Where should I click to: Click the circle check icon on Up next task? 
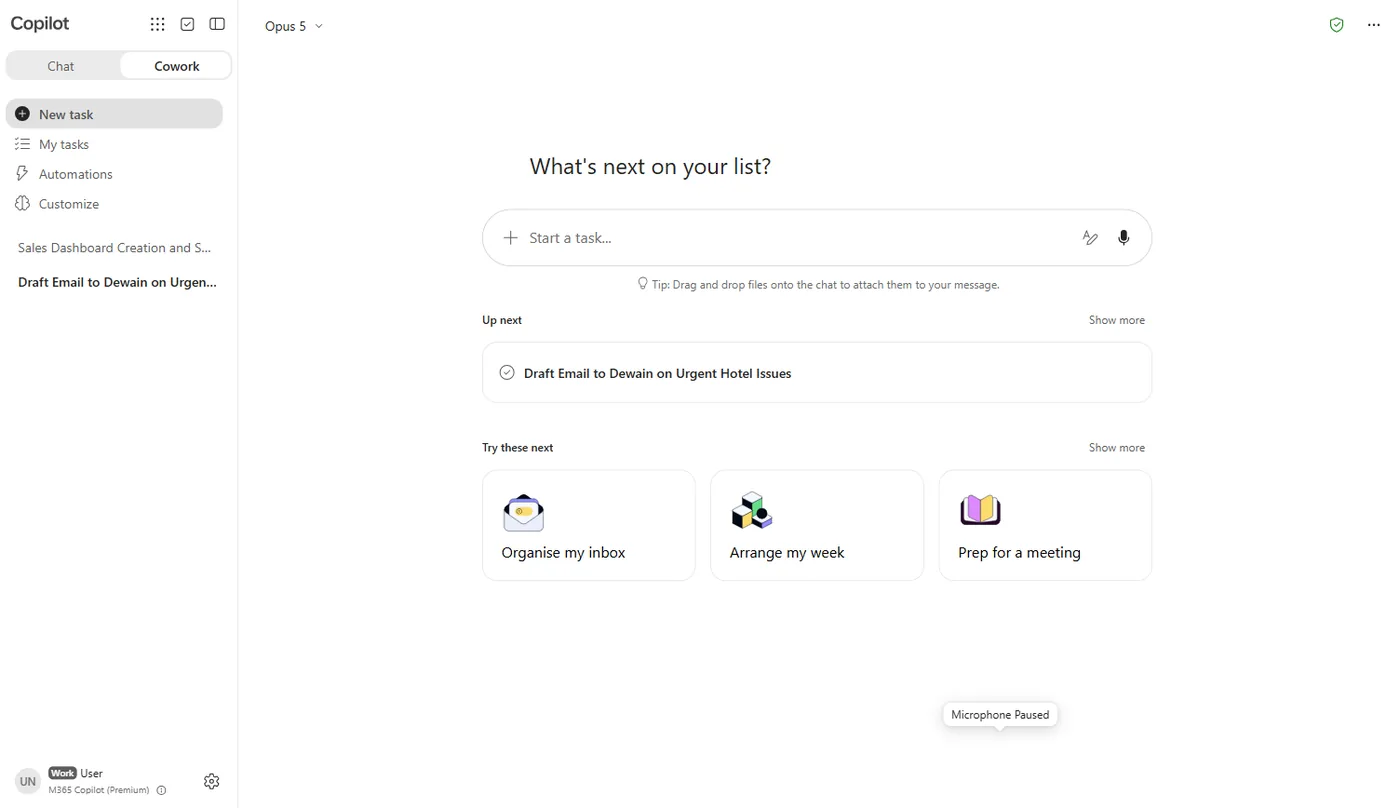pos(507,373)
